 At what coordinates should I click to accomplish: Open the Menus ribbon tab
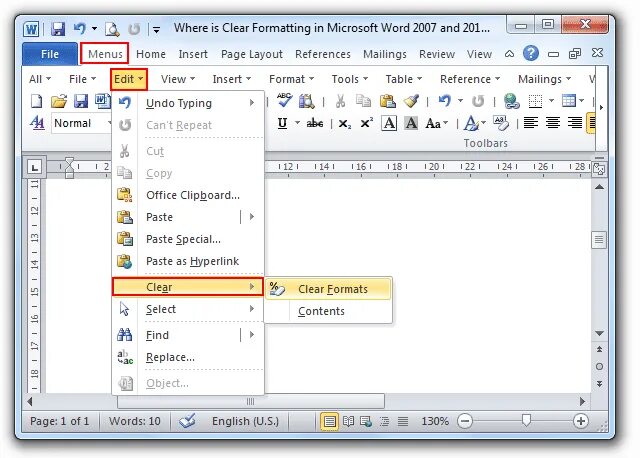pos(105,54)
